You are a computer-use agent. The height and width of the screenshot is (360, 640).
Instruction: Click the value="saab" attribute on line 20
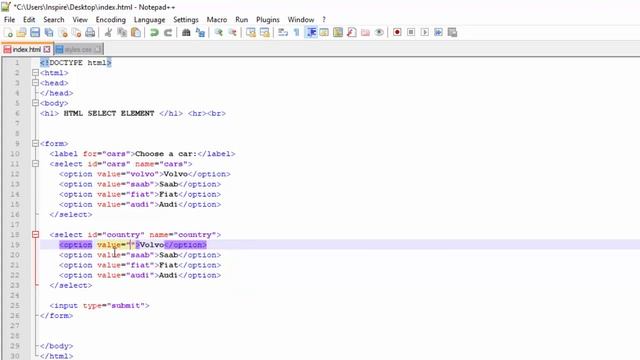pos(126,255)
